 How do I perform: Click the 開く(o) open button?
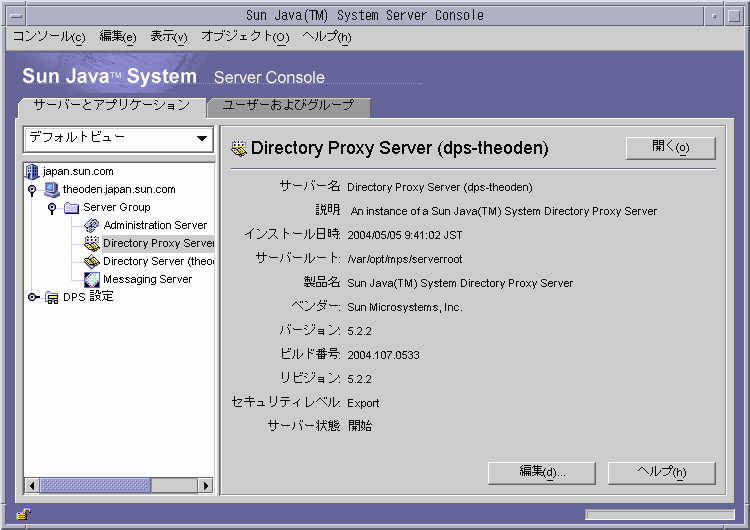coord(671,147)
